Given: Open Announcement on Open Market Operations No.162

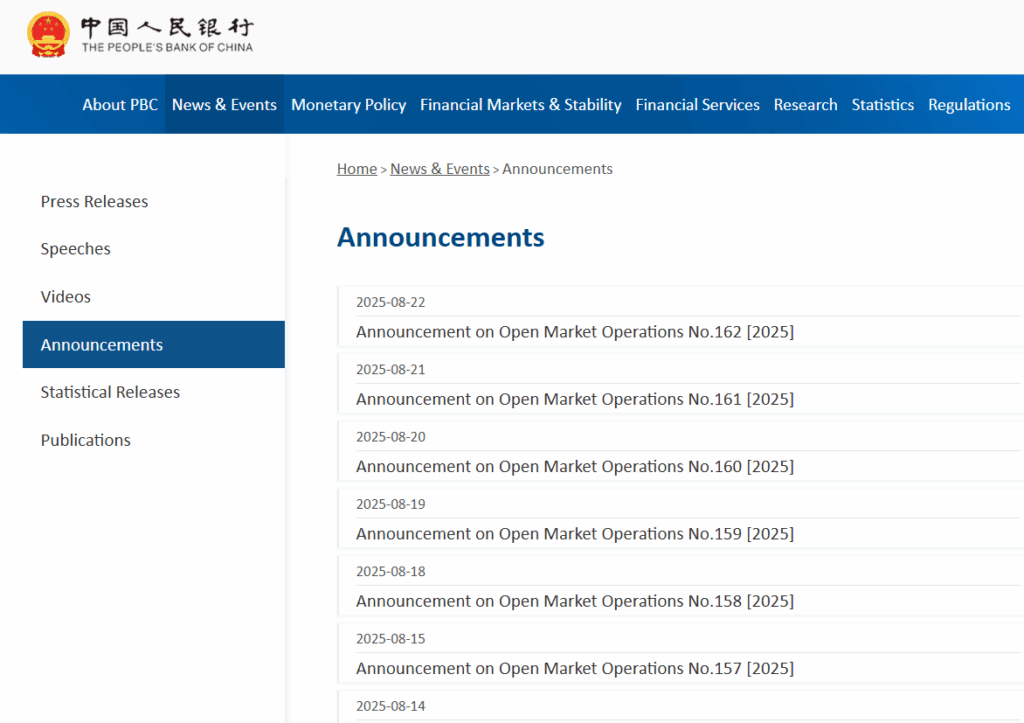Looking at the screenshot, I should pyautogui.click(x=575, y=332).
